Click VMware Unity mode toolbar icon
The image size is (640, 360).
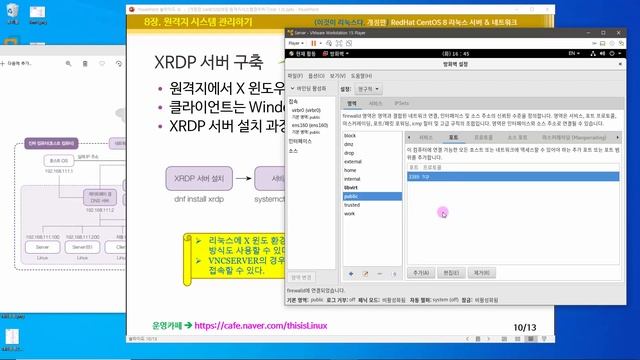pos(349,43)
